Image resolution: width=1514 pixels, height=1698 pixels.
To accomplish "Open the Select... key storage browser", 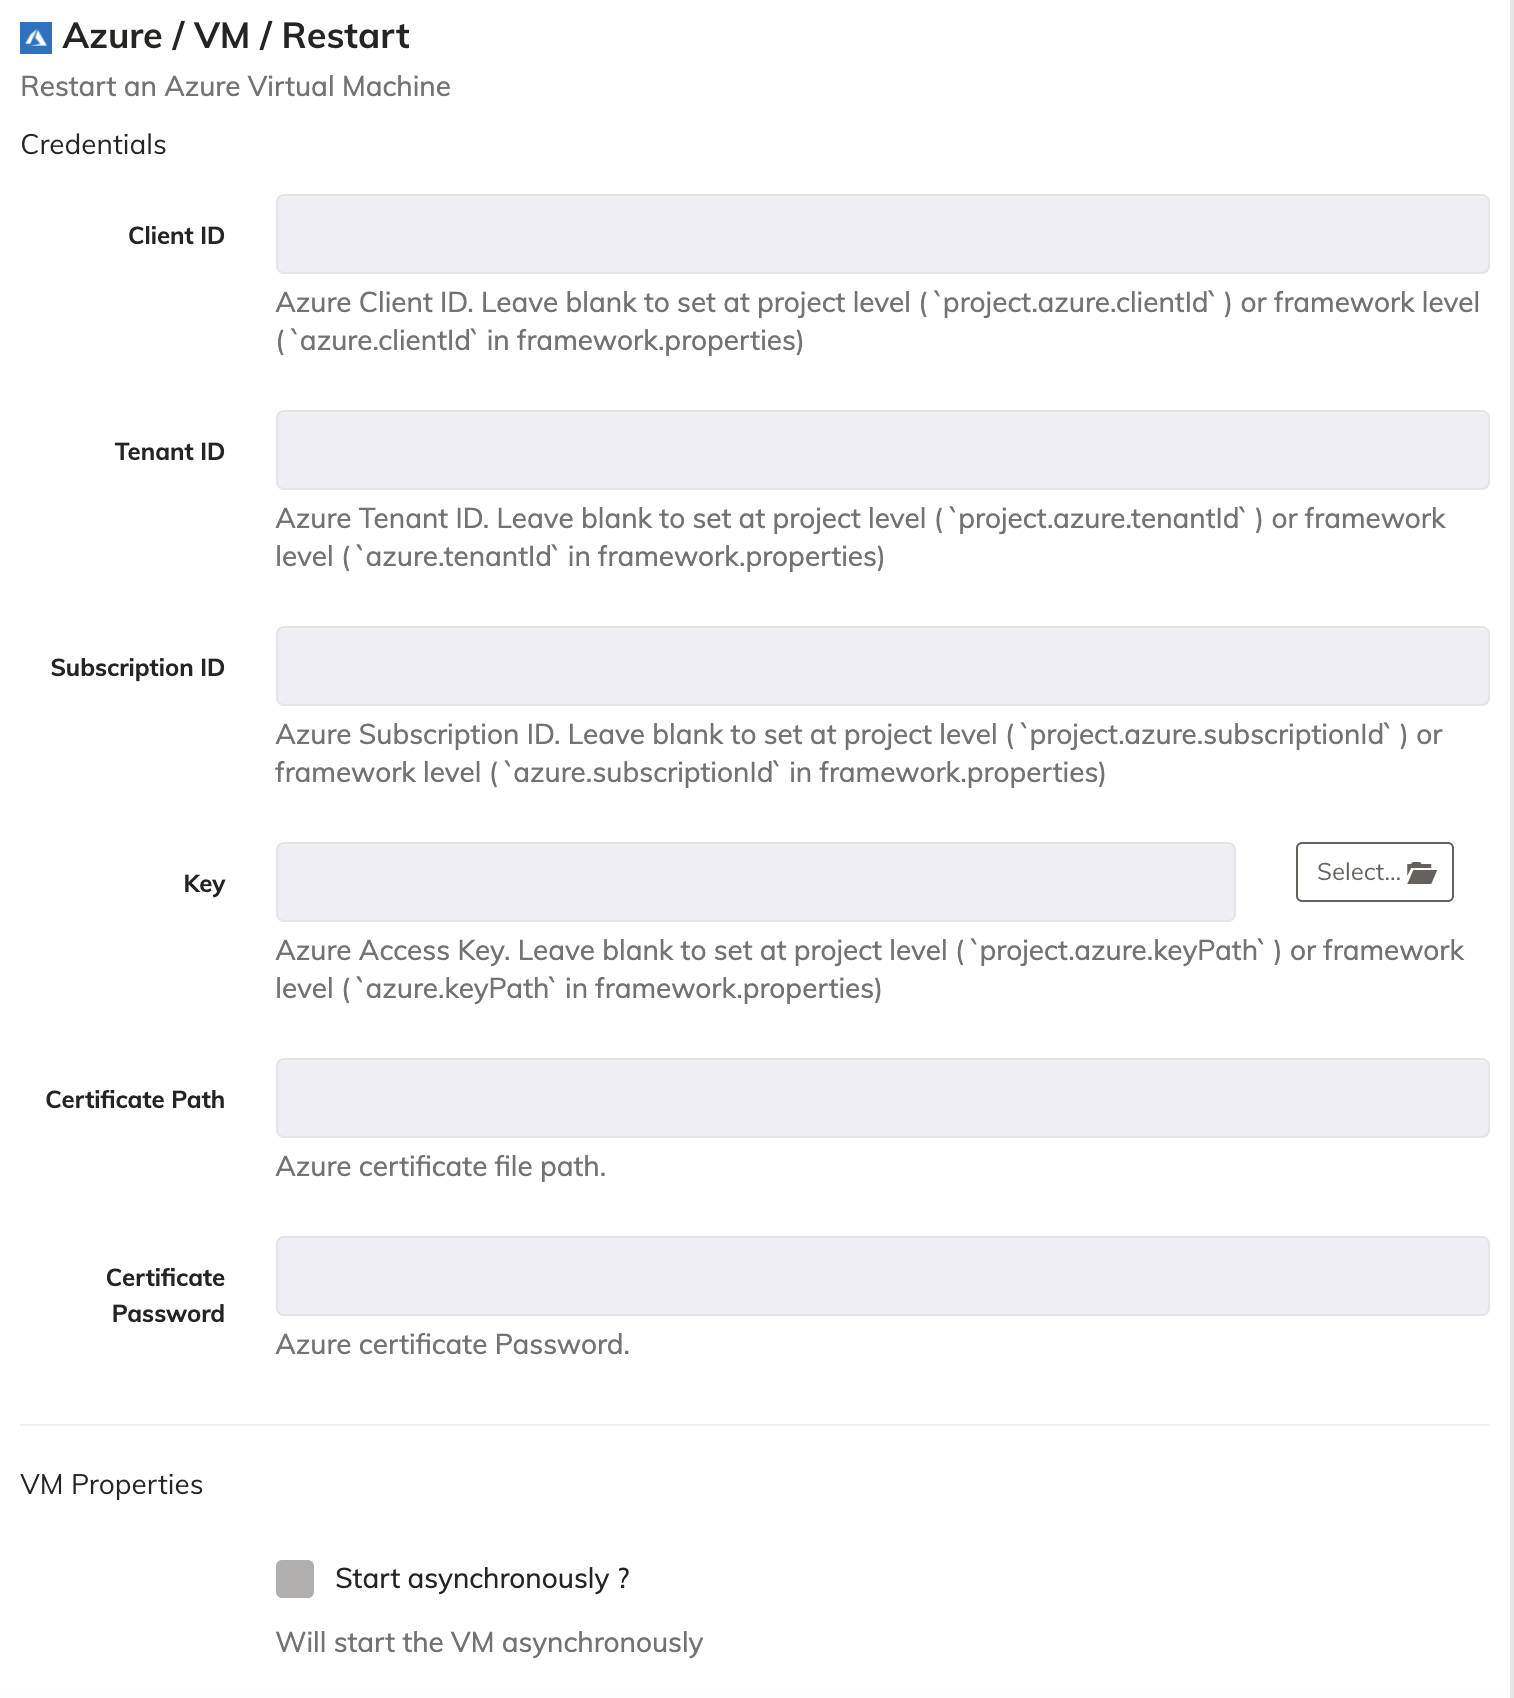I will click(1374, 872).
